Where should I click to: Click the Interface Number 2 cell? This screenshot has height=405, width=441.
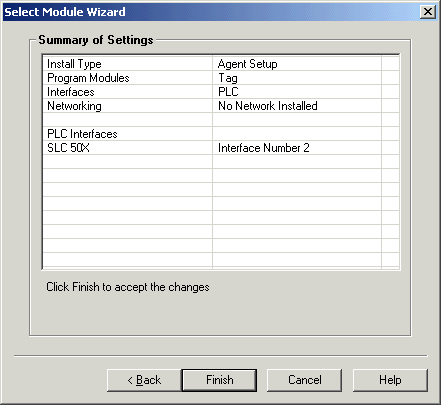pos(297,148)
